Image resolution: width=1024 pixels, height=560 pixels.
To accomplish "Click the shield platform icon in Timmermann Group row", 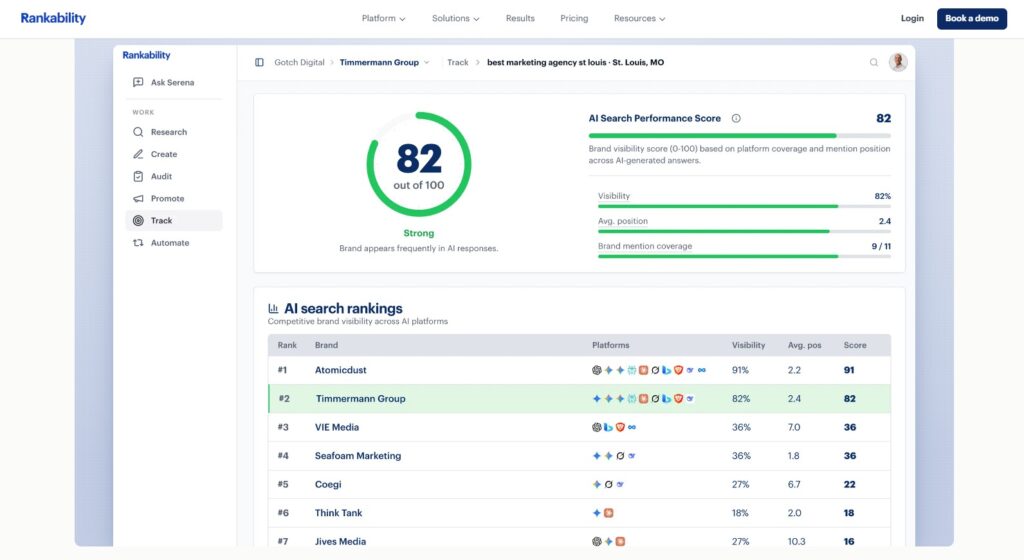I will 679,399.
